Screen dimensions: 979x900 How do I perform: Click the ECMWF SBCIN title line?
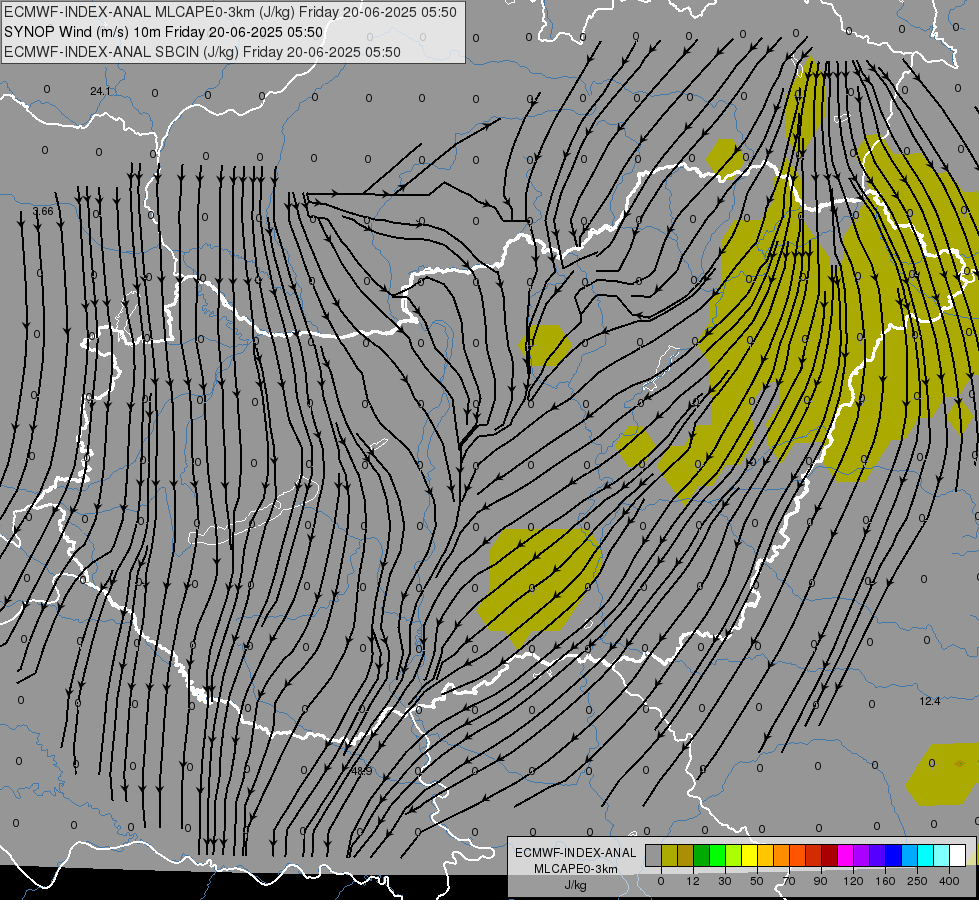click(202, 52)
